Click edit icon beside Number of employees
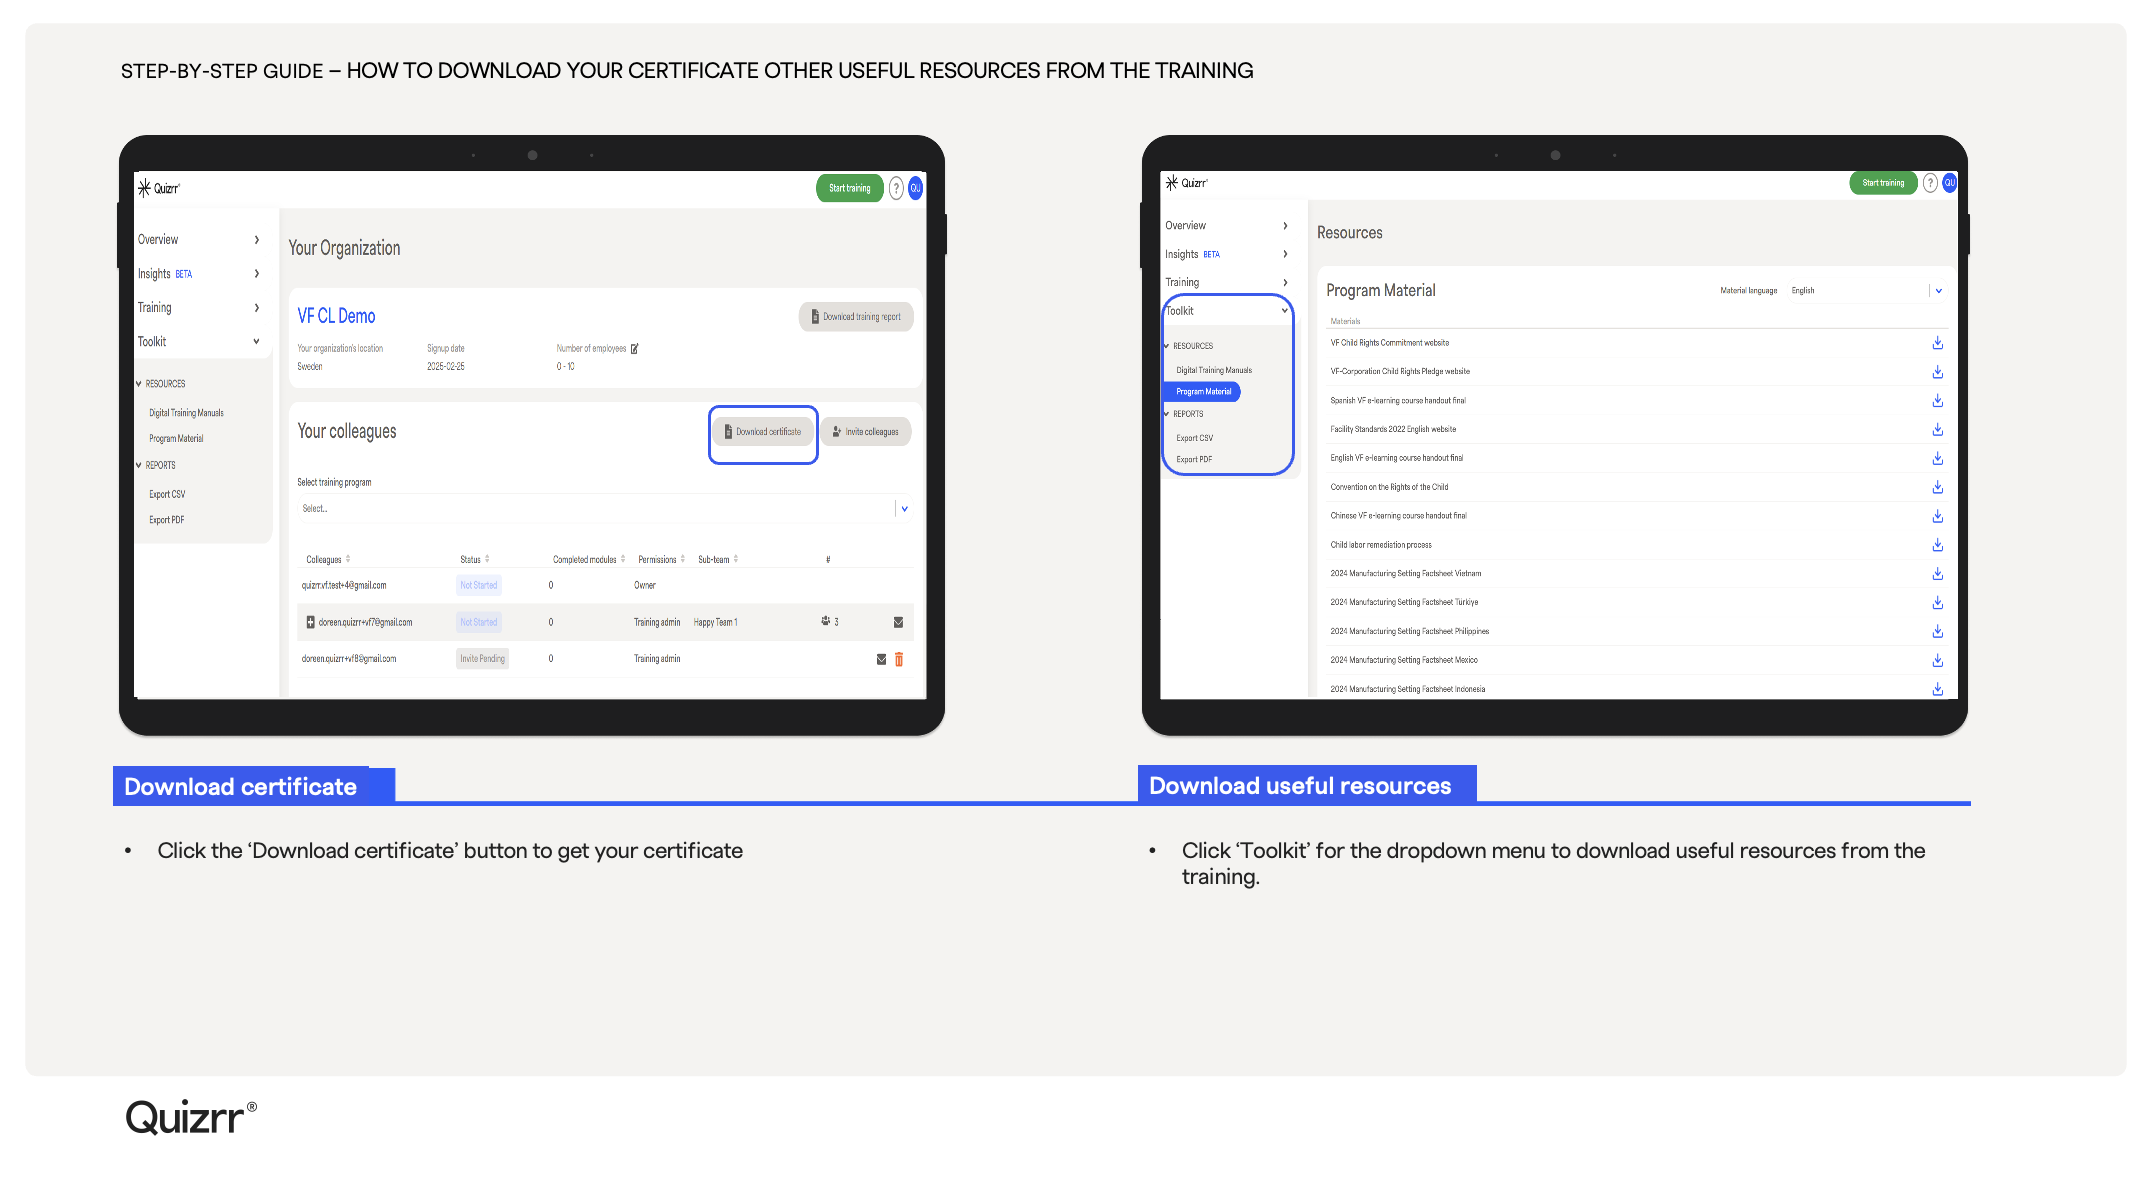Viewport: 2148px width, 1200px height. (x=635, y=349)
